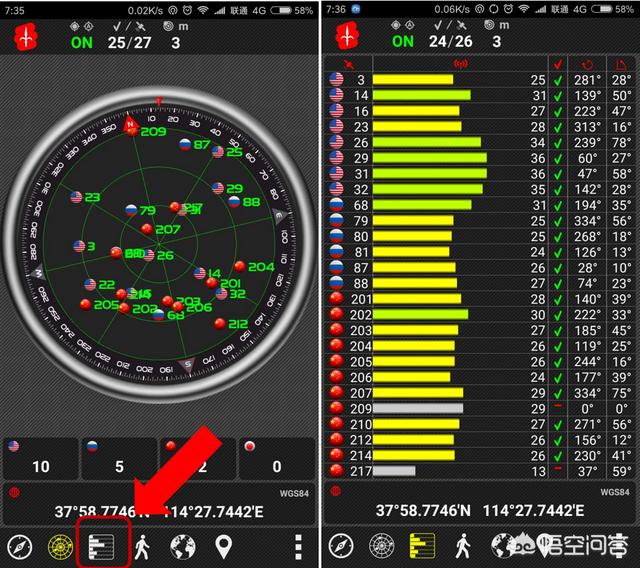Select the satellite 87 row in the list
Screen dimensions: 640x568
(x=481, y=268)
